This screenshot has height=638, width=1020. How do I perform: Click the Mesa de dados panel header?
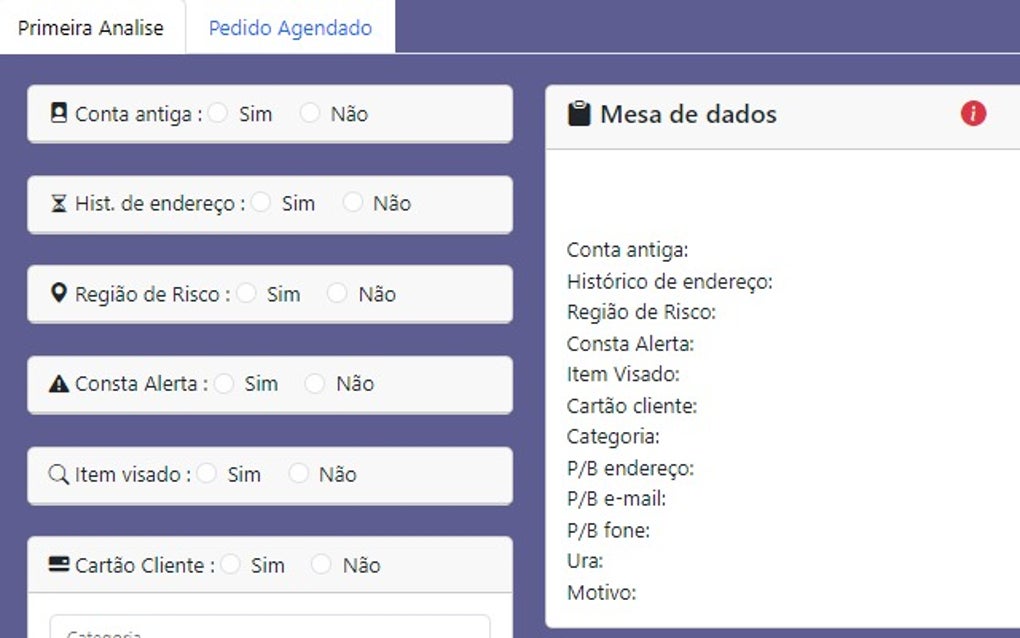point(687,113)
